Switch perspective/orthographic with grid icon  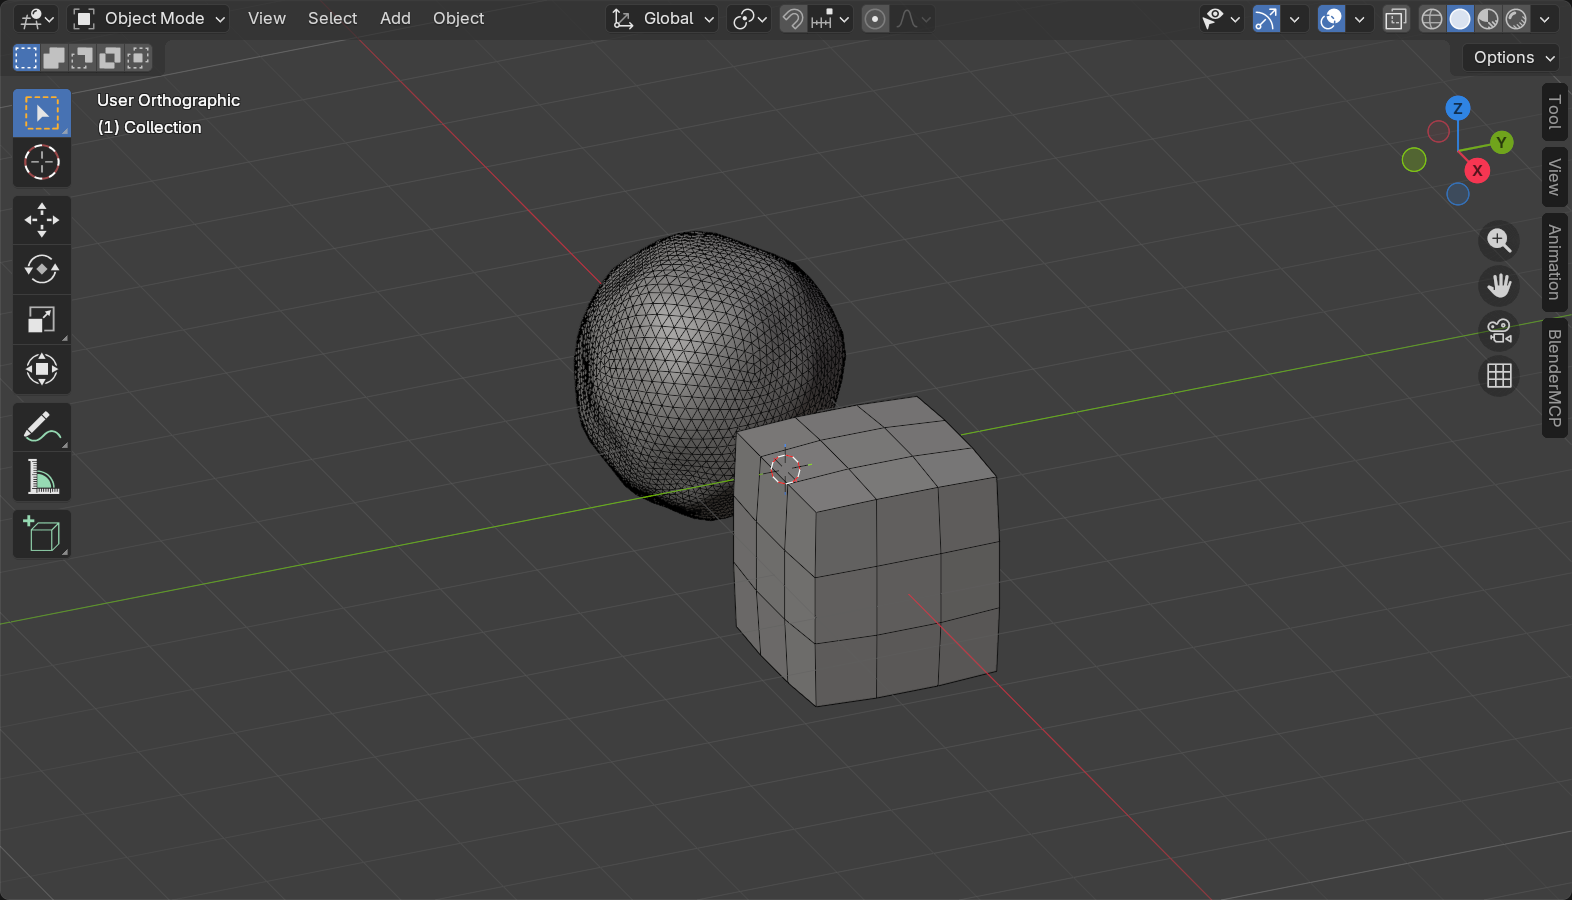point(1499,376)
